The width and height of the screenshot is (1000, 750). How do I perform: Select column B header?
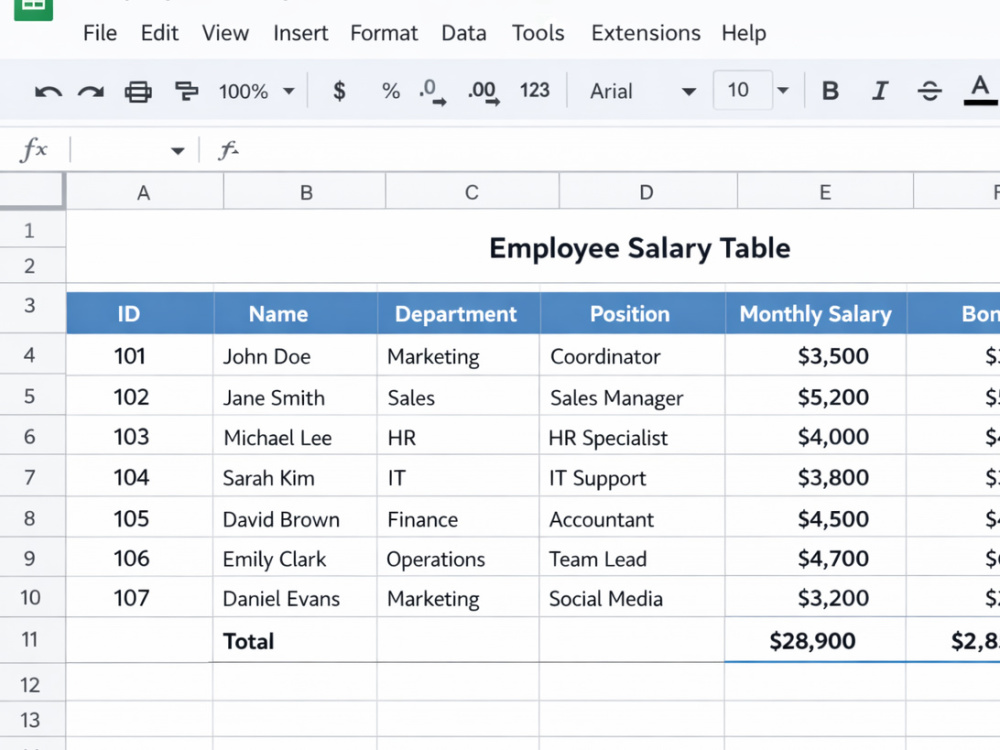coord(305,192)
